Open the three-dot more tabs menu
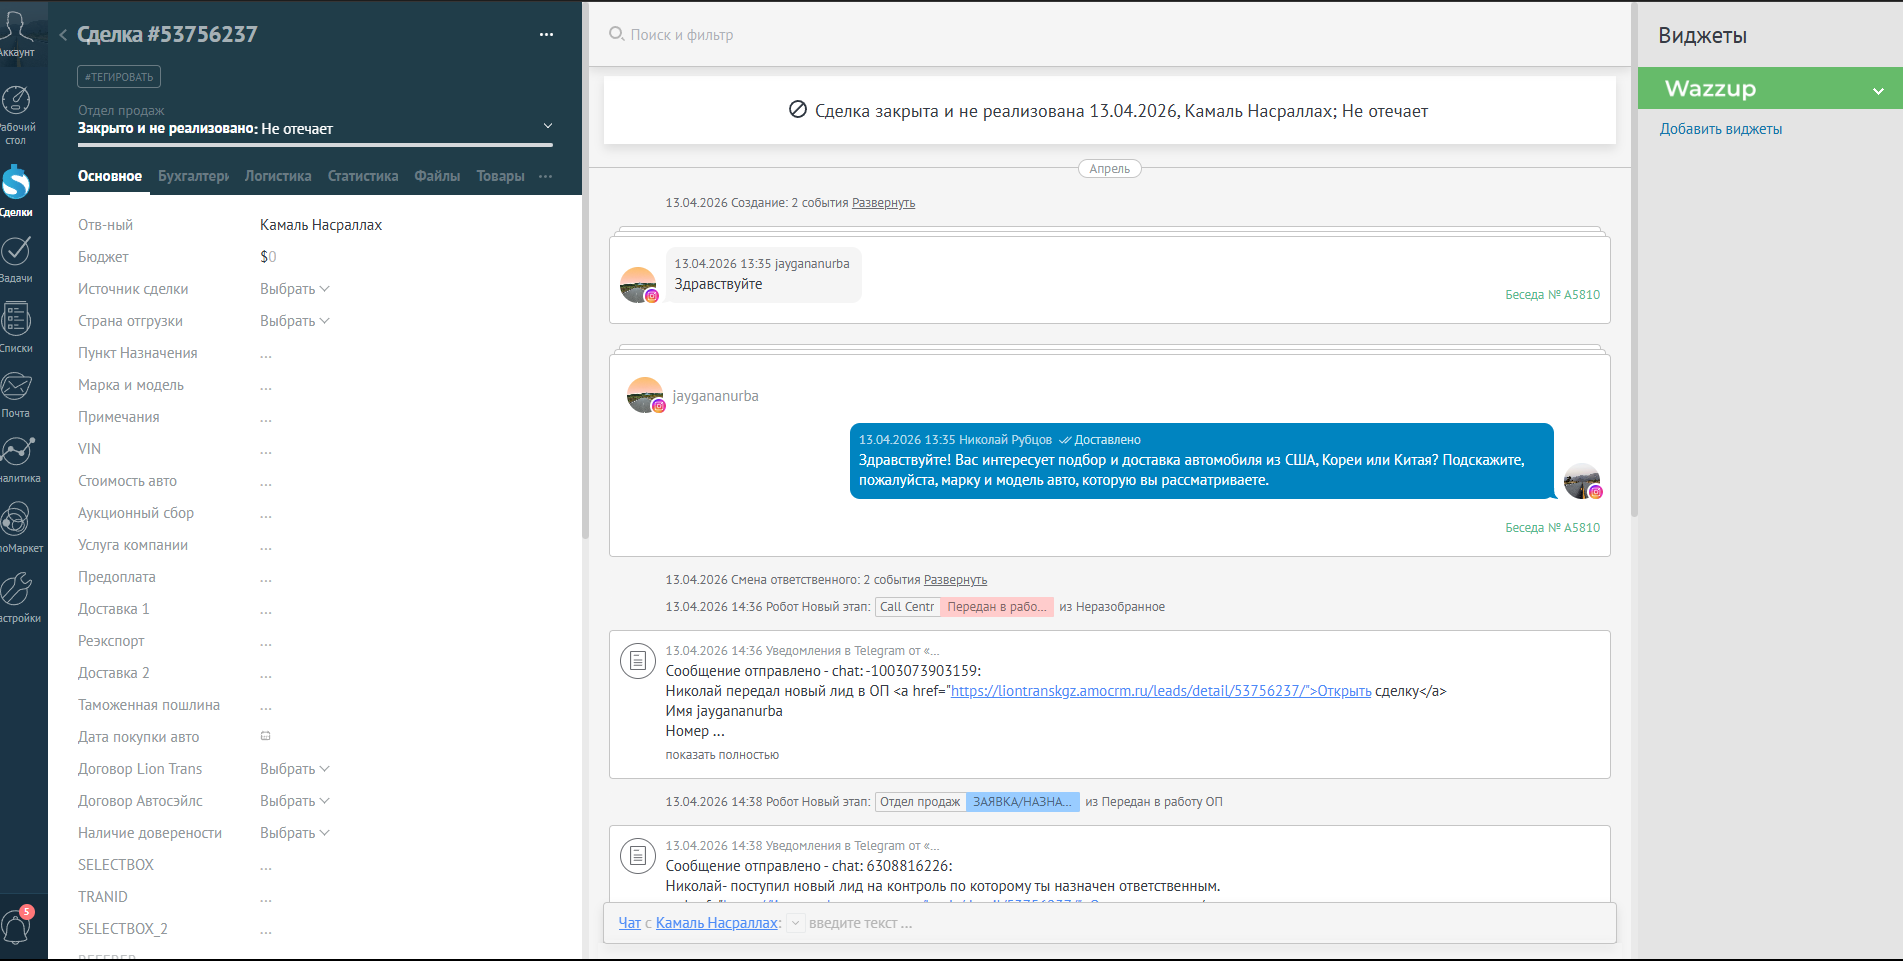1903x961 pixels. pyautogui.click(x=545, y=176)
